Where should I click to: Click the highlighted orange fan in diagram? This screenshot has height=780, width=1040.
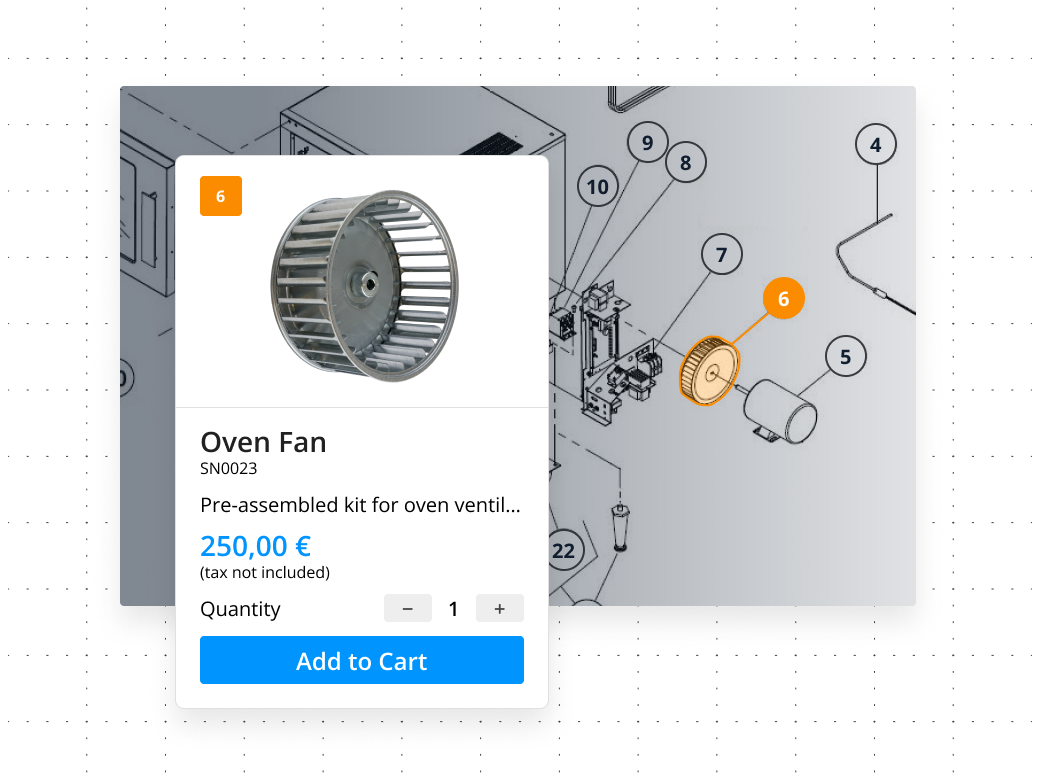pyautogui.click(x=710, y=371)
